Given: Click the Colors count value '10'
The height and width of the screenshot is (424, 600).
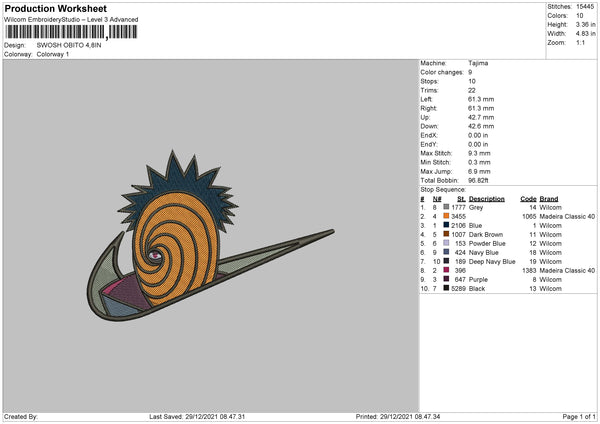Looking at the screenshot, I should pos(580,16).
